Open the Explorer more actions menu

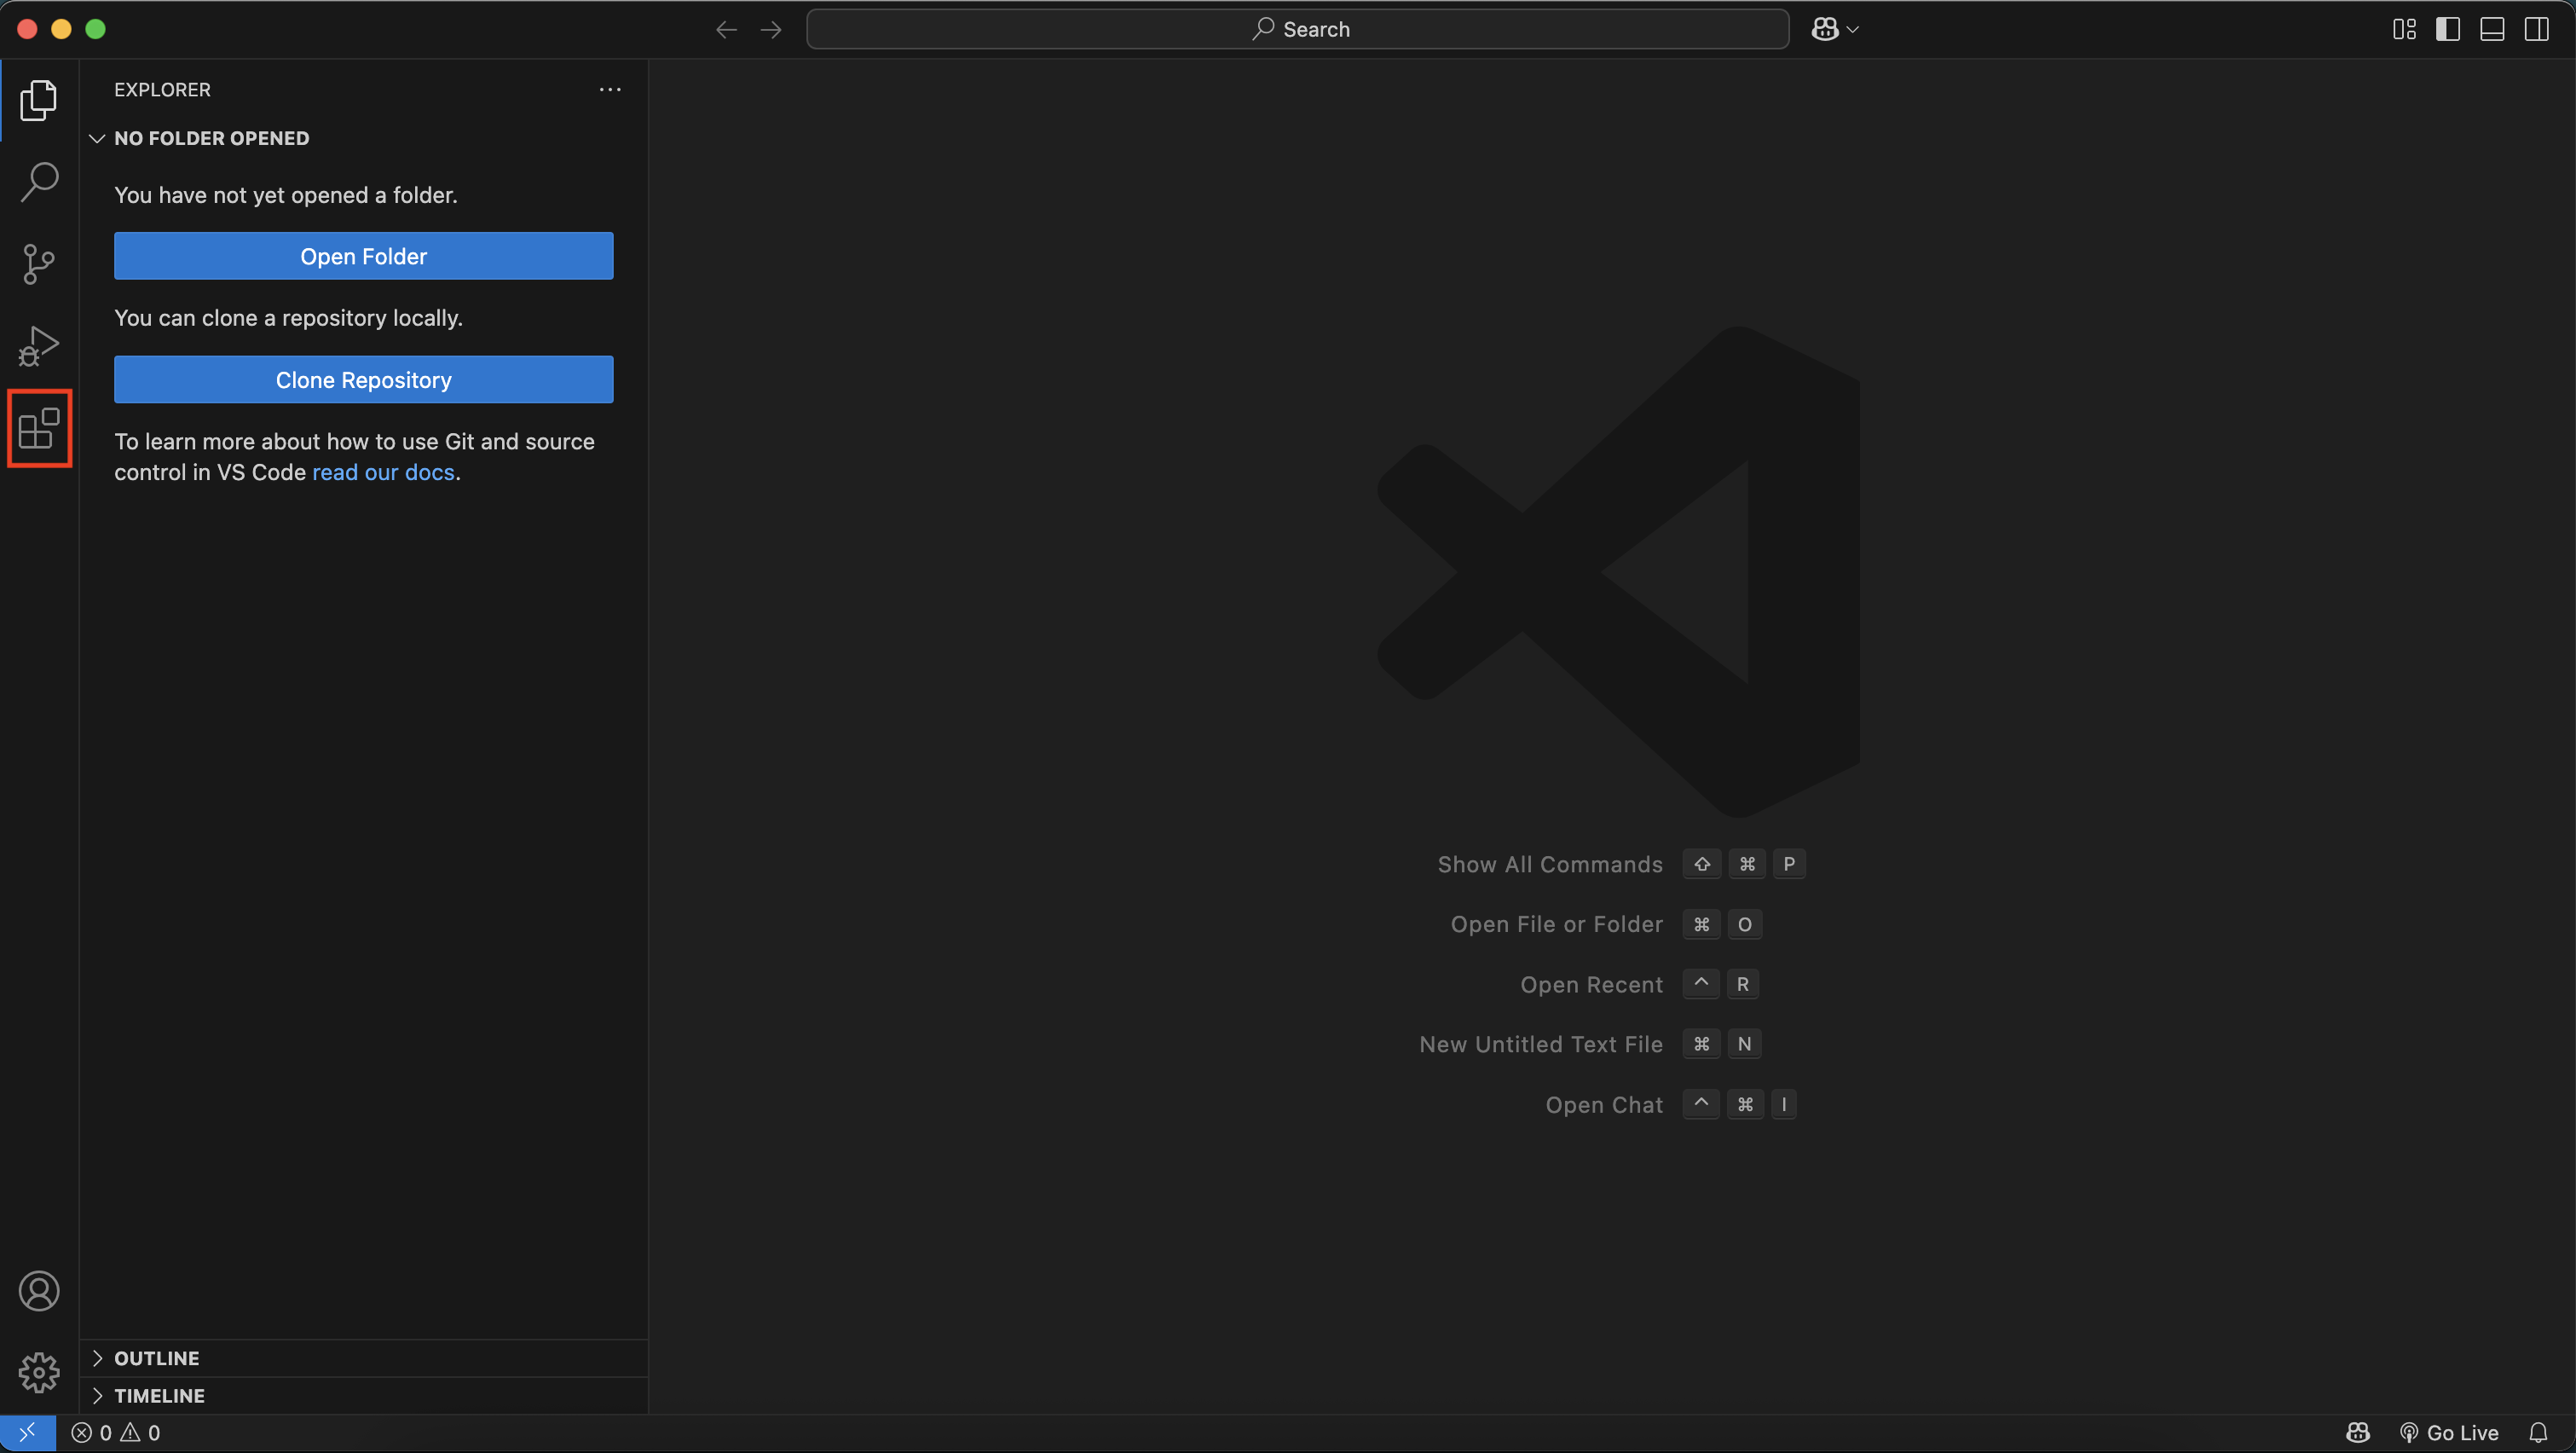pyautogui.click(x=610, y=89)
